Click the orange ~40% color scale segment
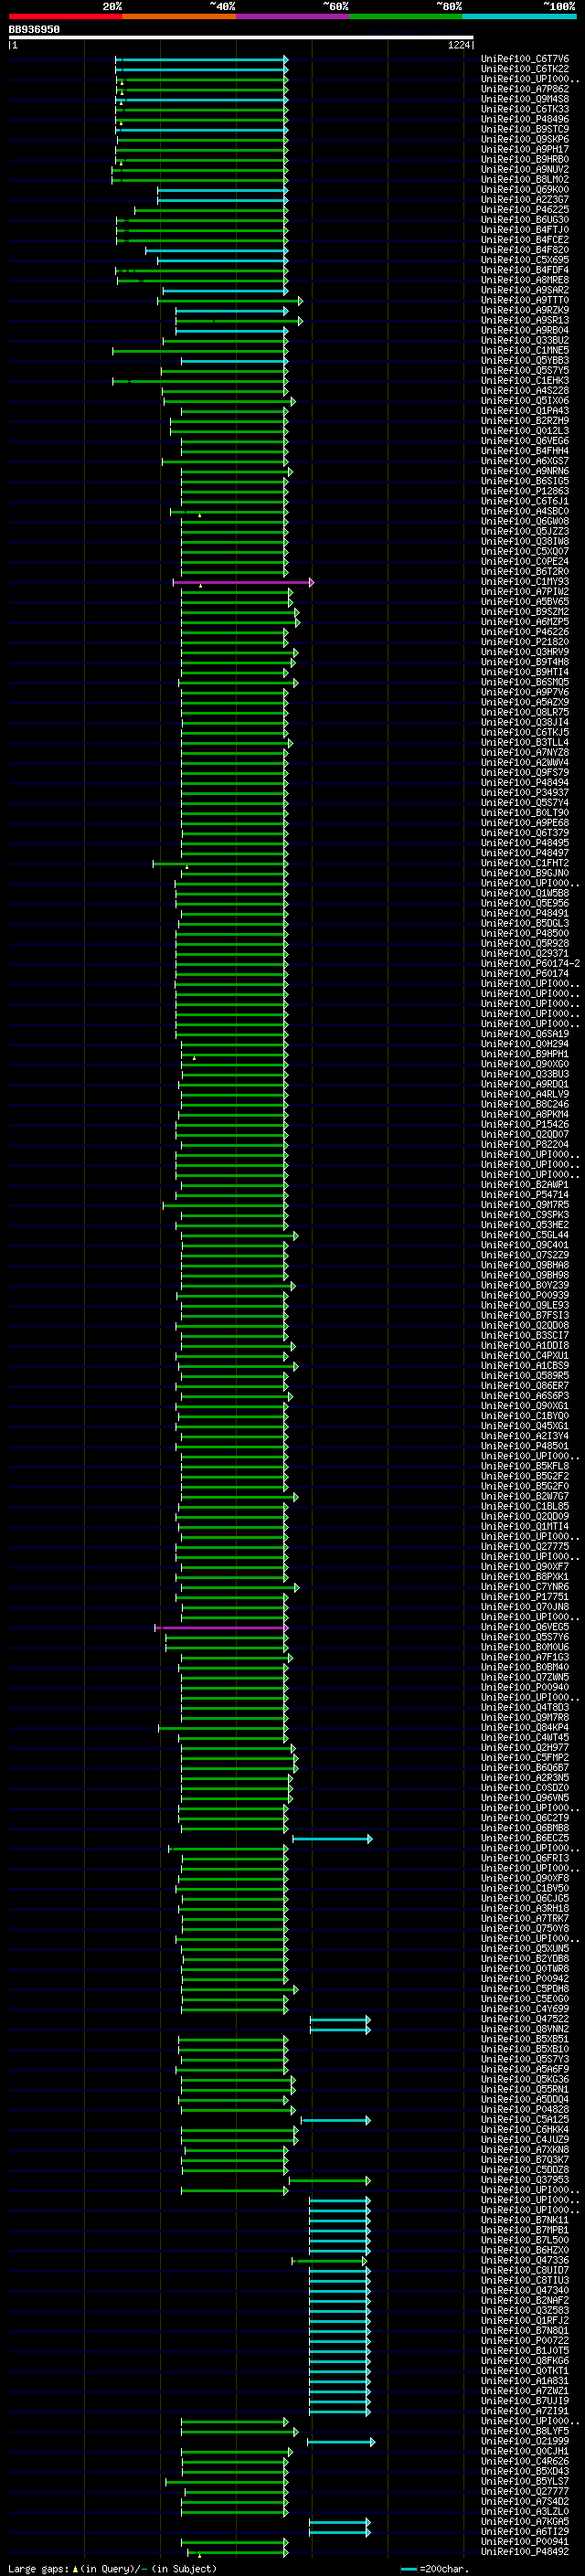The image size is (585, 2576). tap(179, 16)
